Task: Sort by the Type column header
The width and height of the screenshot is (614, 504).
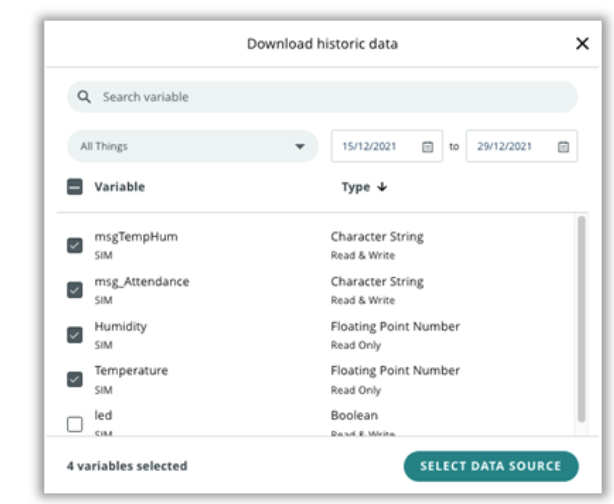Action: point(355,187)
